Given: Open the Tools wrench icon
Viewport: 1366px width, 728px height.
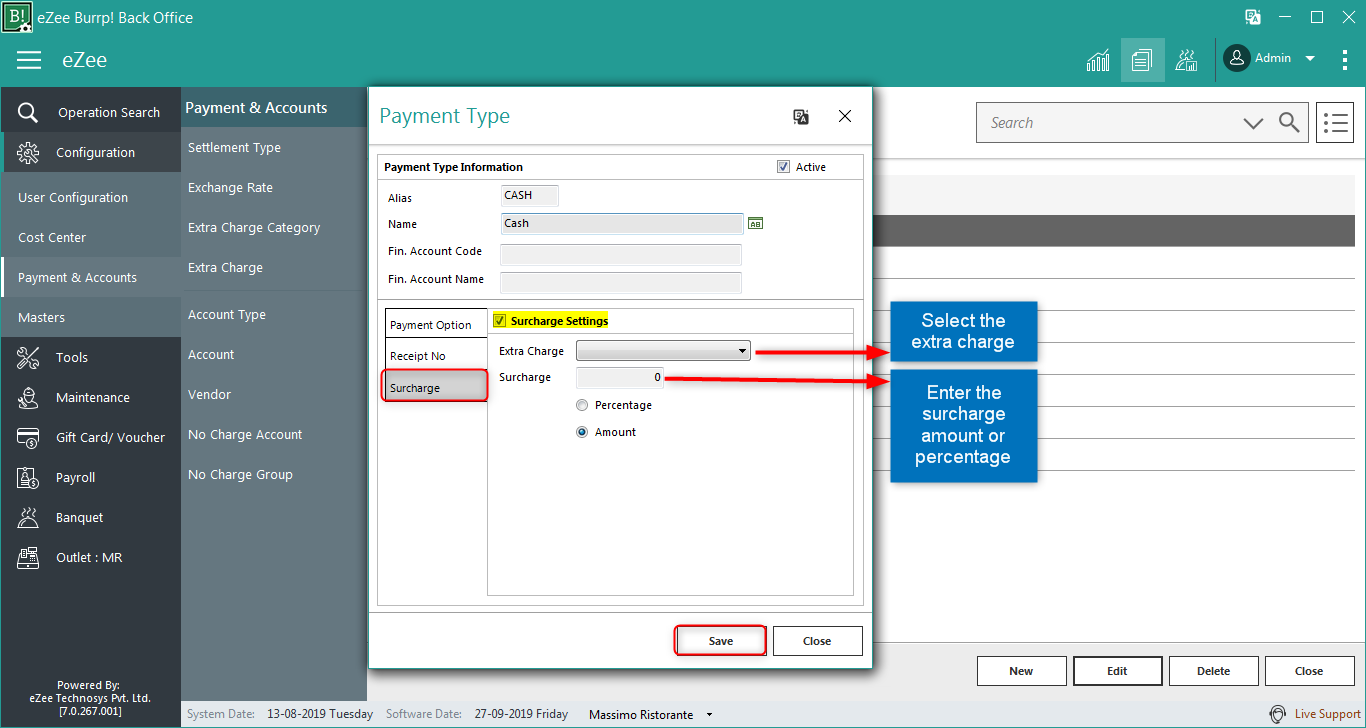Looking at the screenshot, I should pyautogui.click(x=28, y=357).
